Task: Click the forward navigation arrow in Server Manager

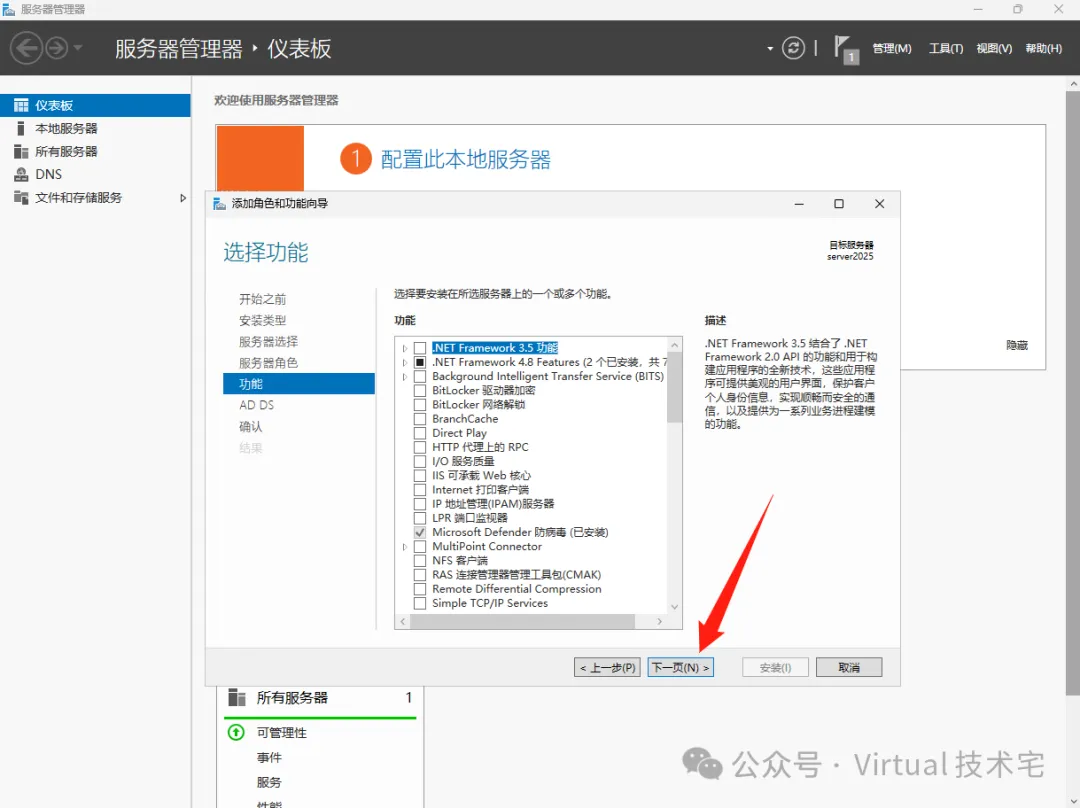Action: point(57,48)
